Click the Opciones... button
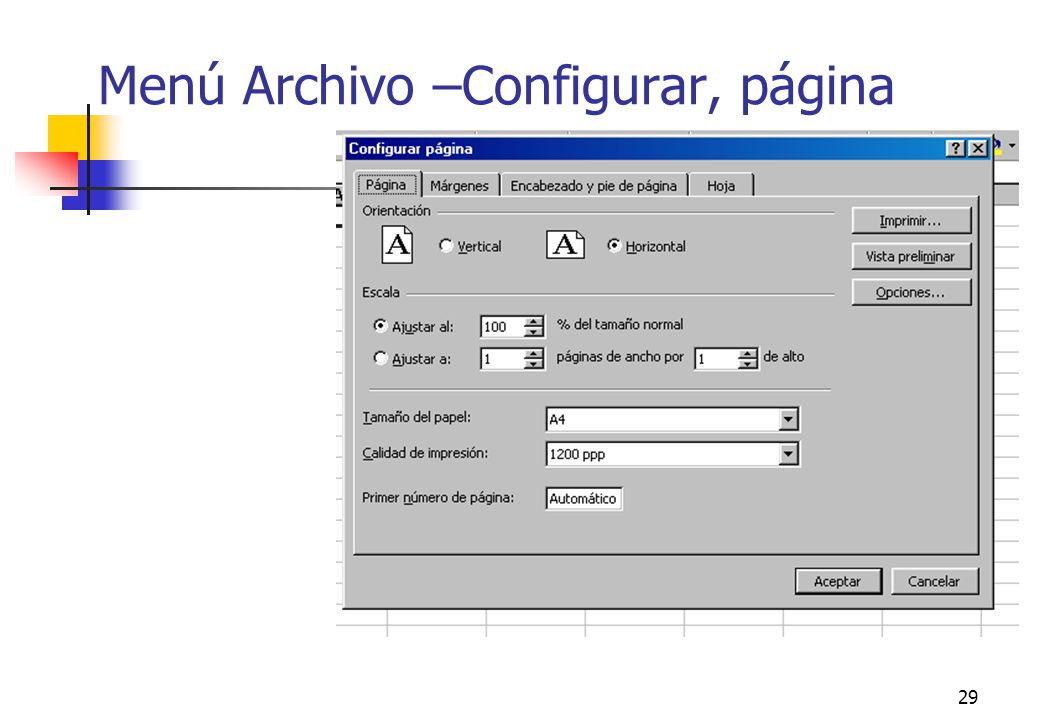1040x720 pixels. click(x=911, y=292)
